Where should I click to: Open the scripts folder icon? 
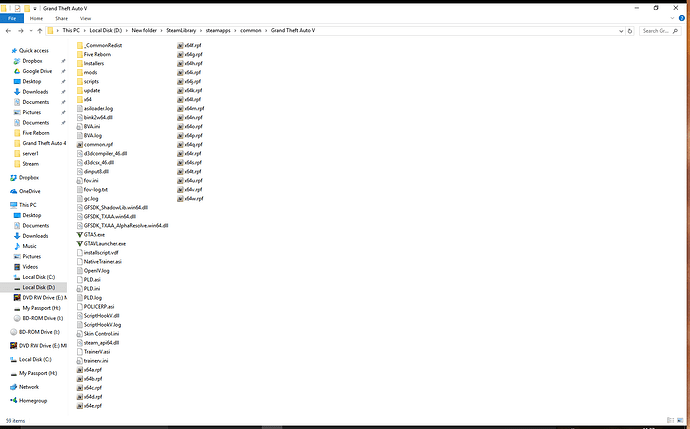click(x=80, y=81)
